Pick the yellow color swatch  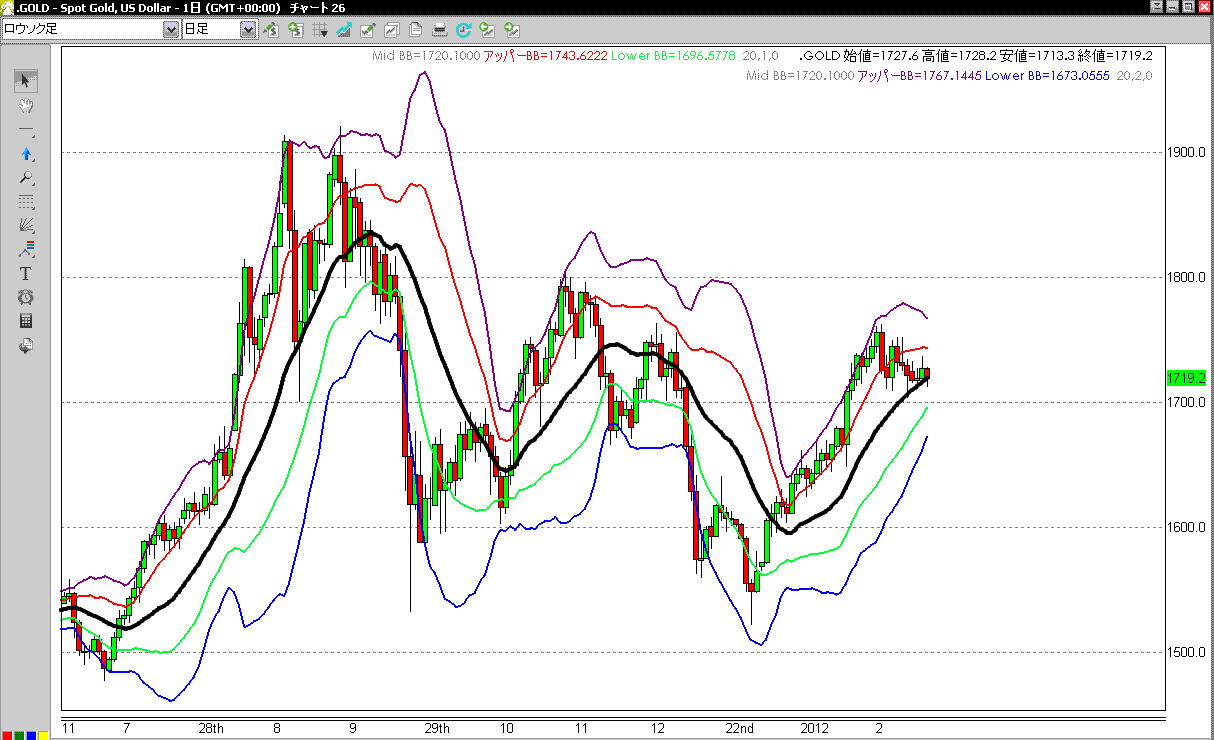(43, 736)
